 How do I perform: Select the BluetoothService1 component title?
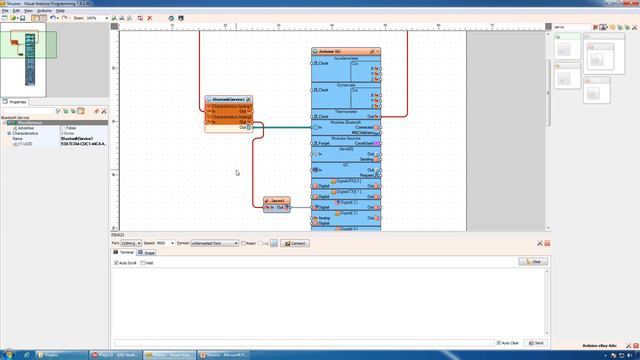click(x=229, y=99)
